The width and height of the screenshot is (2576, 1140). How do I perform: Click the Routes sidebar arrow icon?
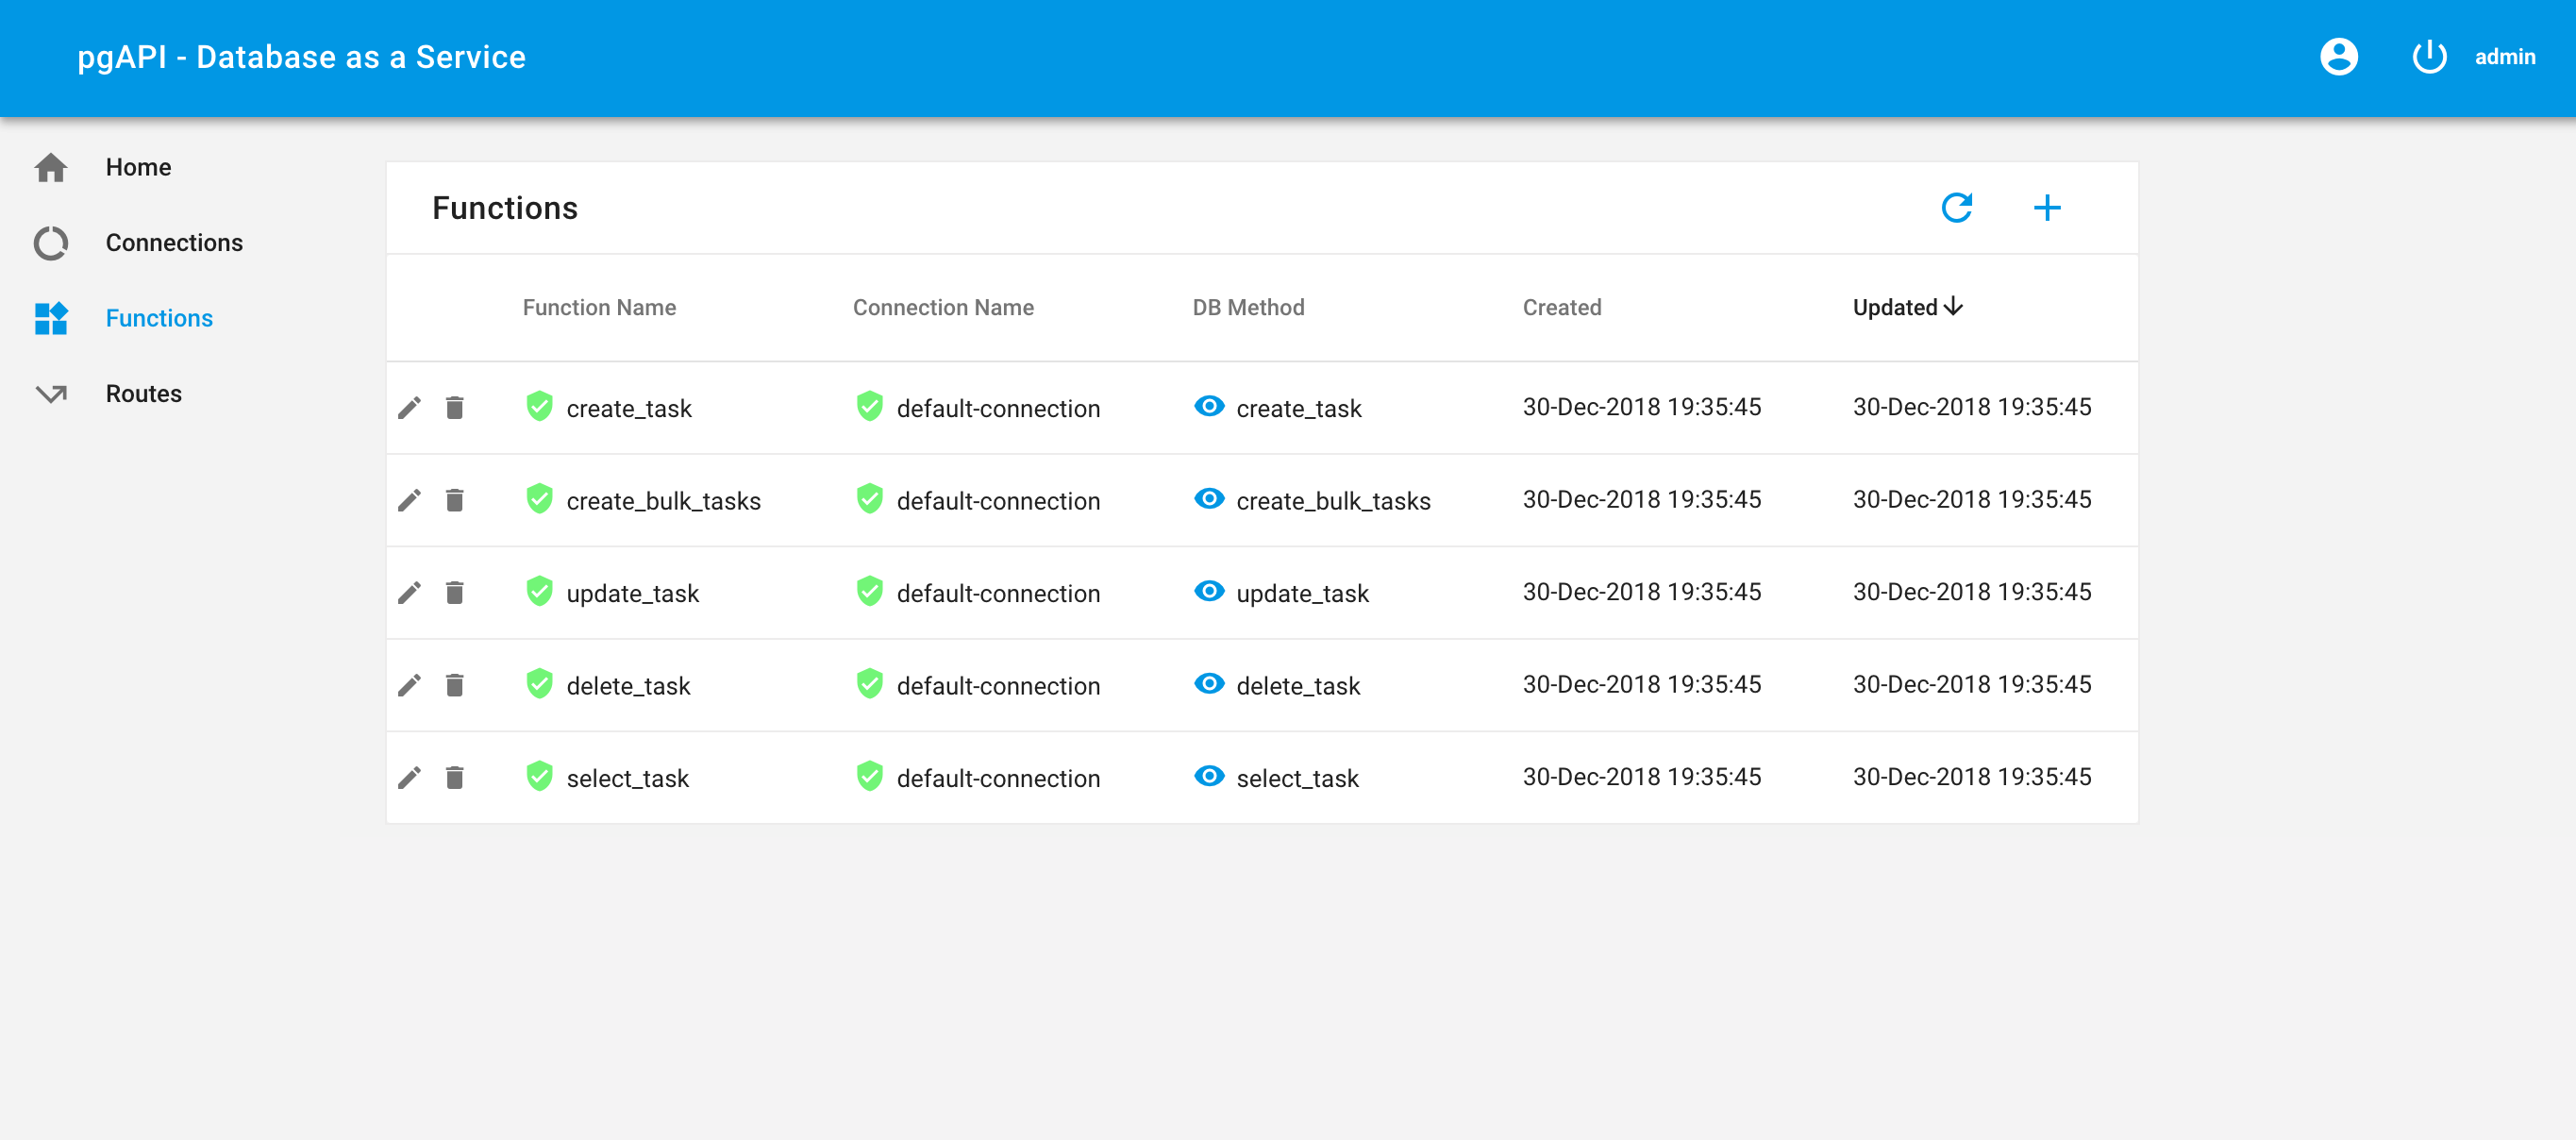tap(51, 394)
